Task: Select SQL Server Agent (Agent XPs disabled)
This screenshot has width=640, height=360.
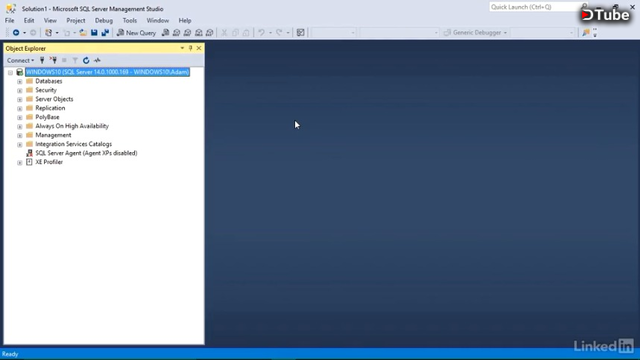Action: [x=86, y=153]
